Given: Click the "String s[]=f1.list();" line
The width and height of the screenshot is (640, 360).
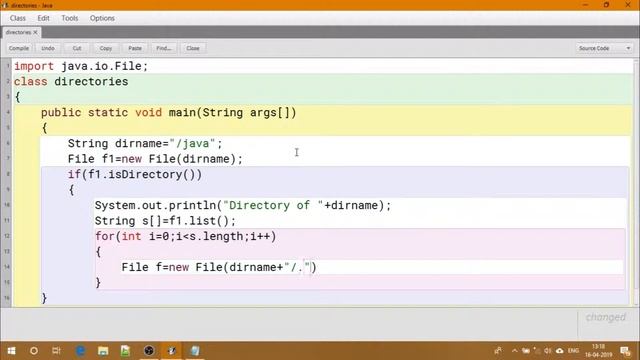Looking at the screenshot, I should (165, 221).
